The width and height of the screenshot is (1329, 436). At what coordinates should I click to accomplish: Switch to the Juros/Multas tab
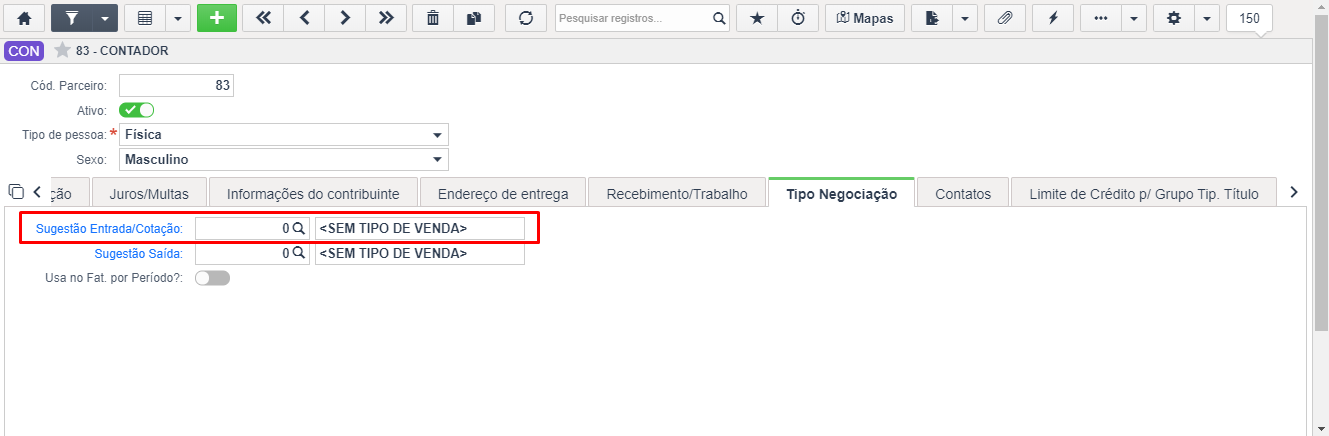148,194
